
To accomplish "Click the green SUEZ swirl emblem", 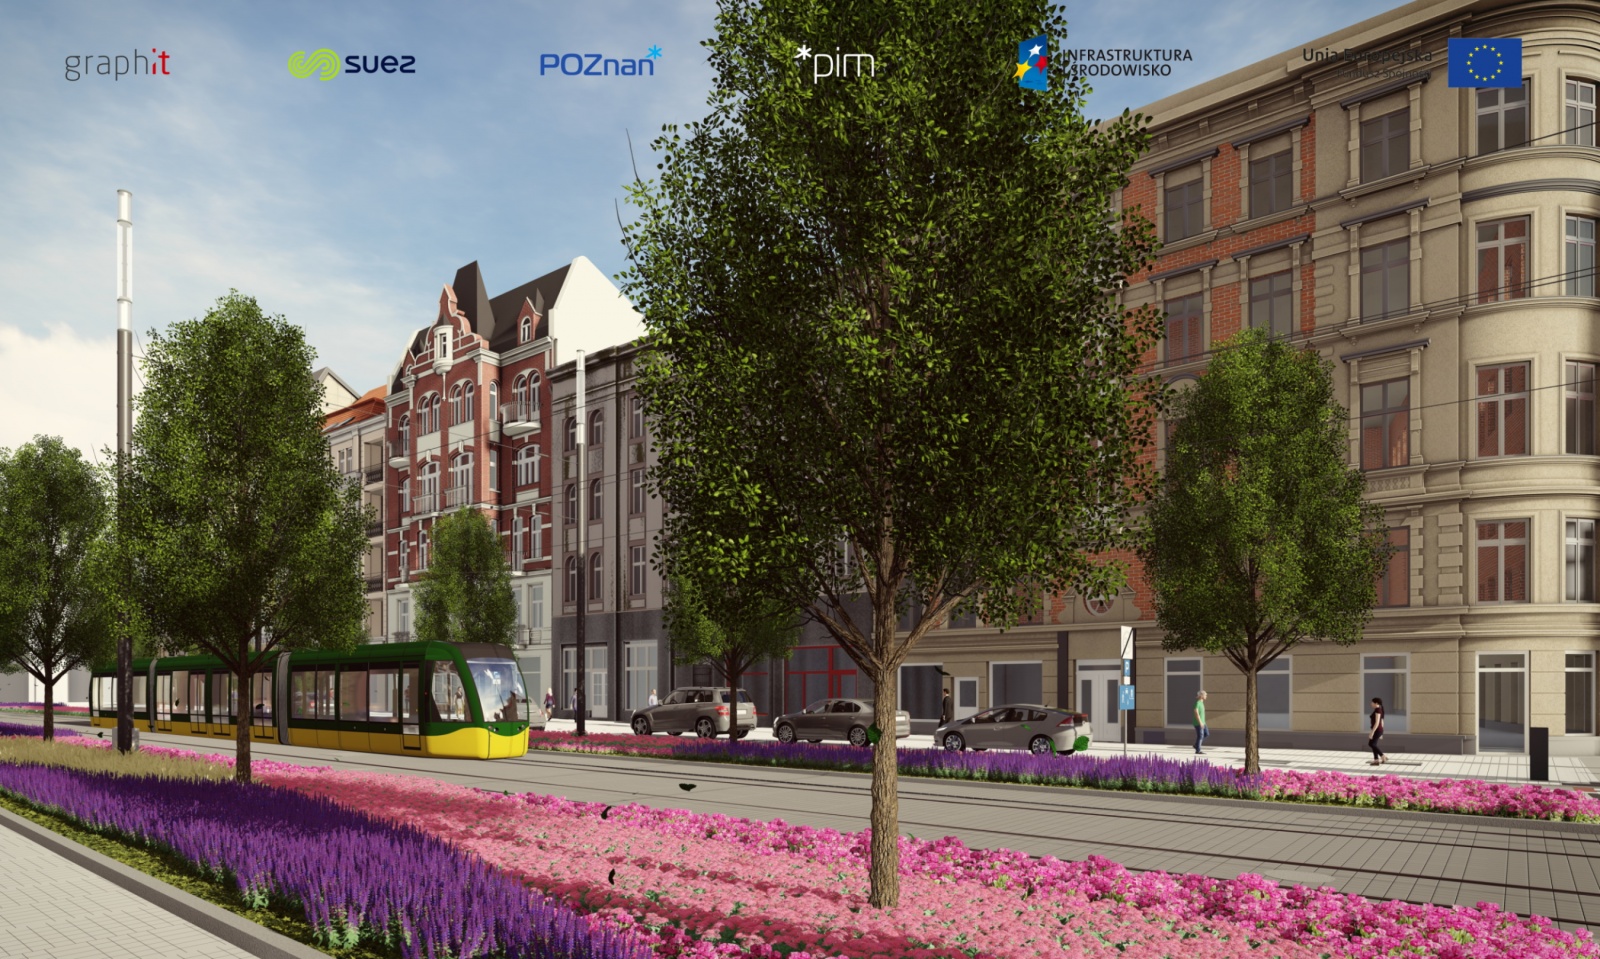I will pyautogui.click(x=312, y=65).
